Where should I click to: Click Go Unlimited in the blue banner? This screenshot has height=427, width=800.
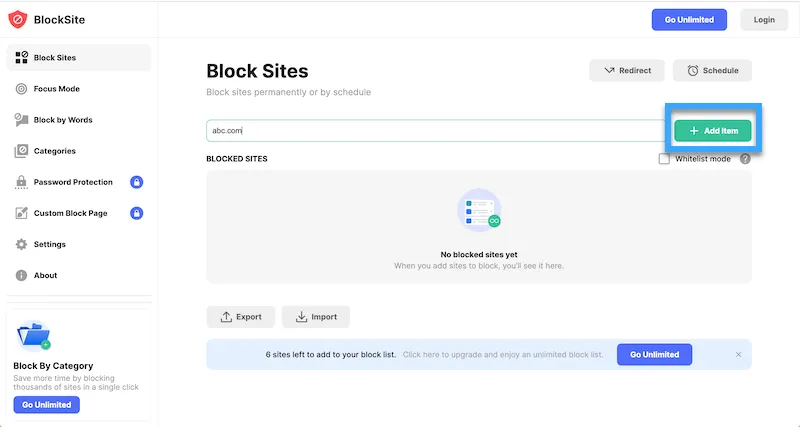click(x=654, y=355)
